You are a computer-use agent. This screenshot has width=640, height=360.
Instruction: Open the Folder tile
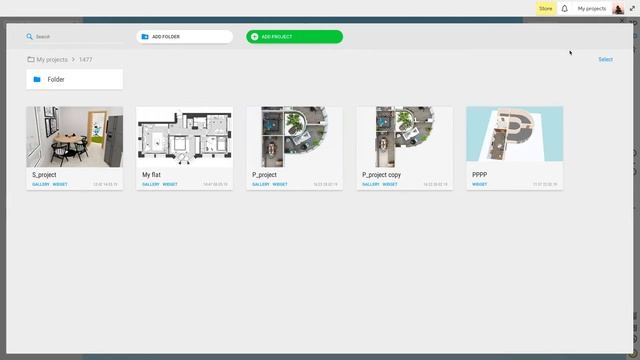pos(75,79)
